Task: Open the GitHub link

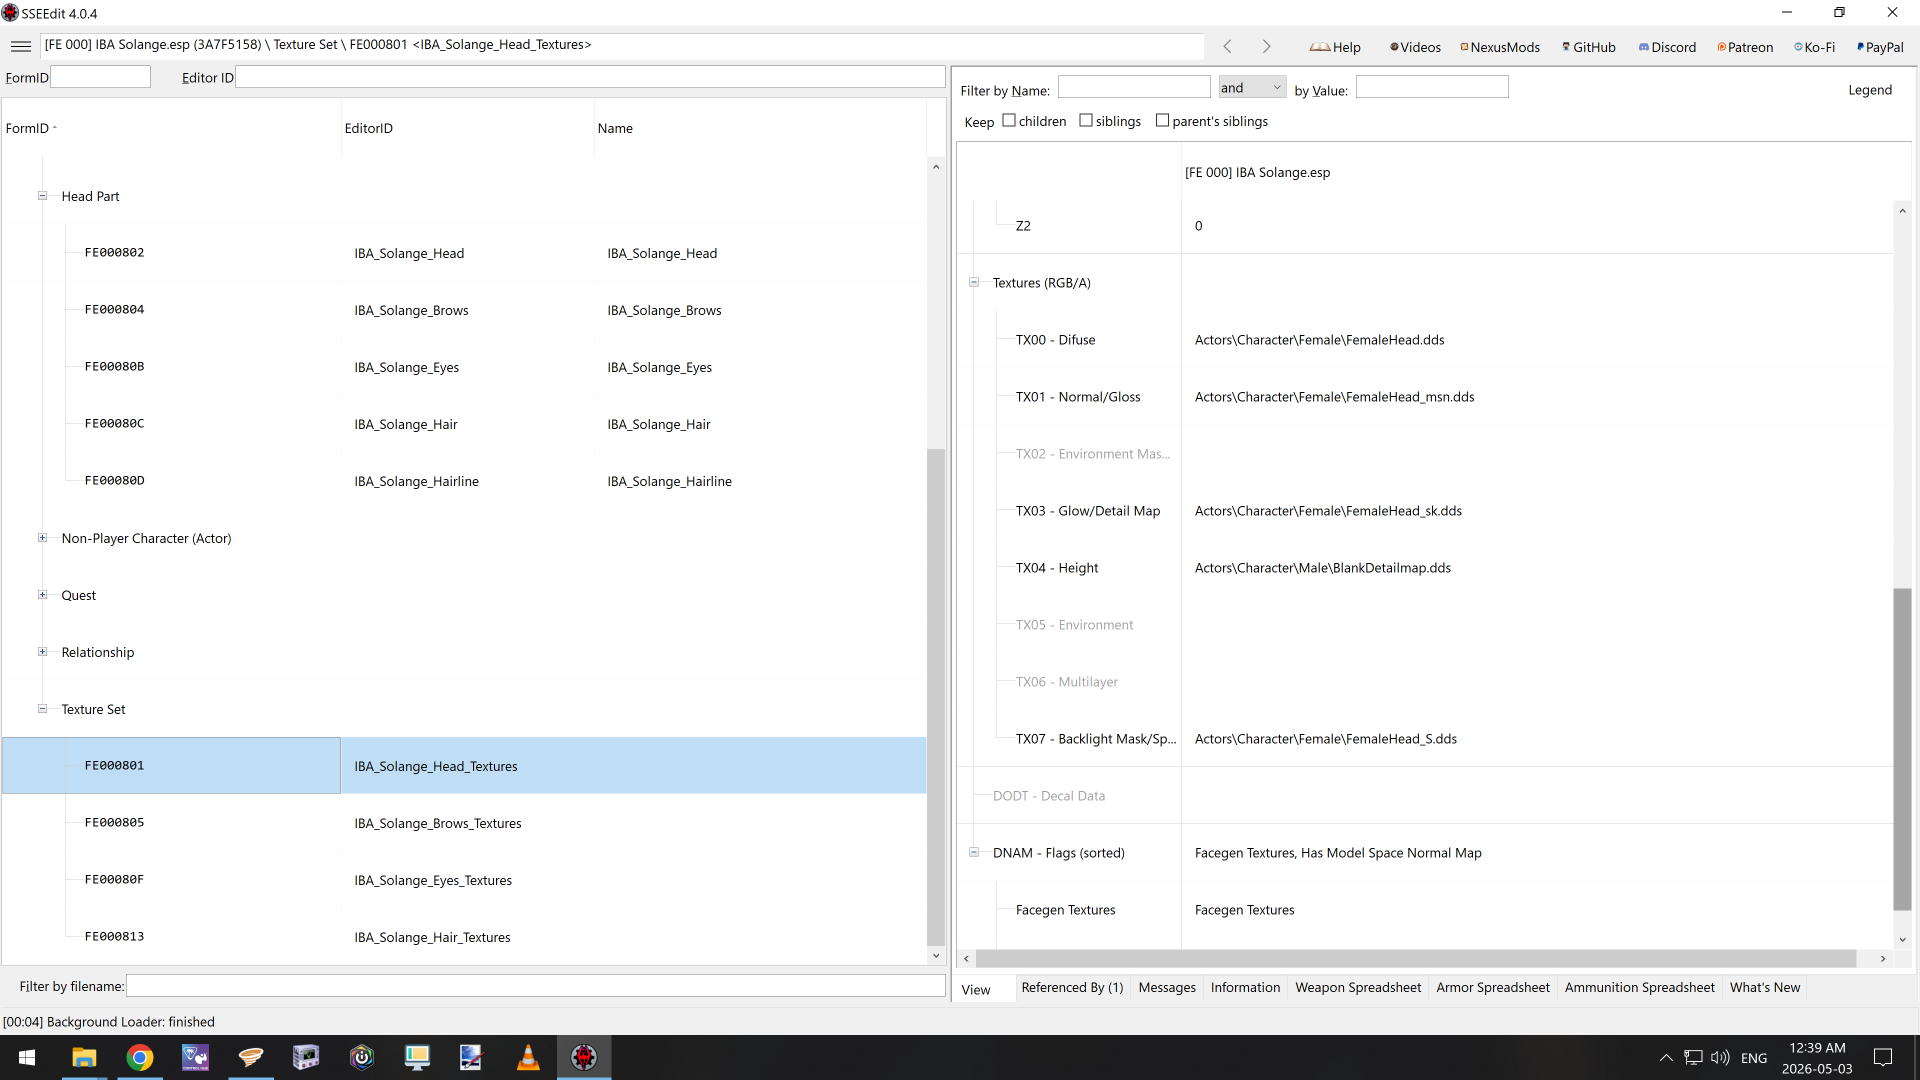Action: [1589, 47]
